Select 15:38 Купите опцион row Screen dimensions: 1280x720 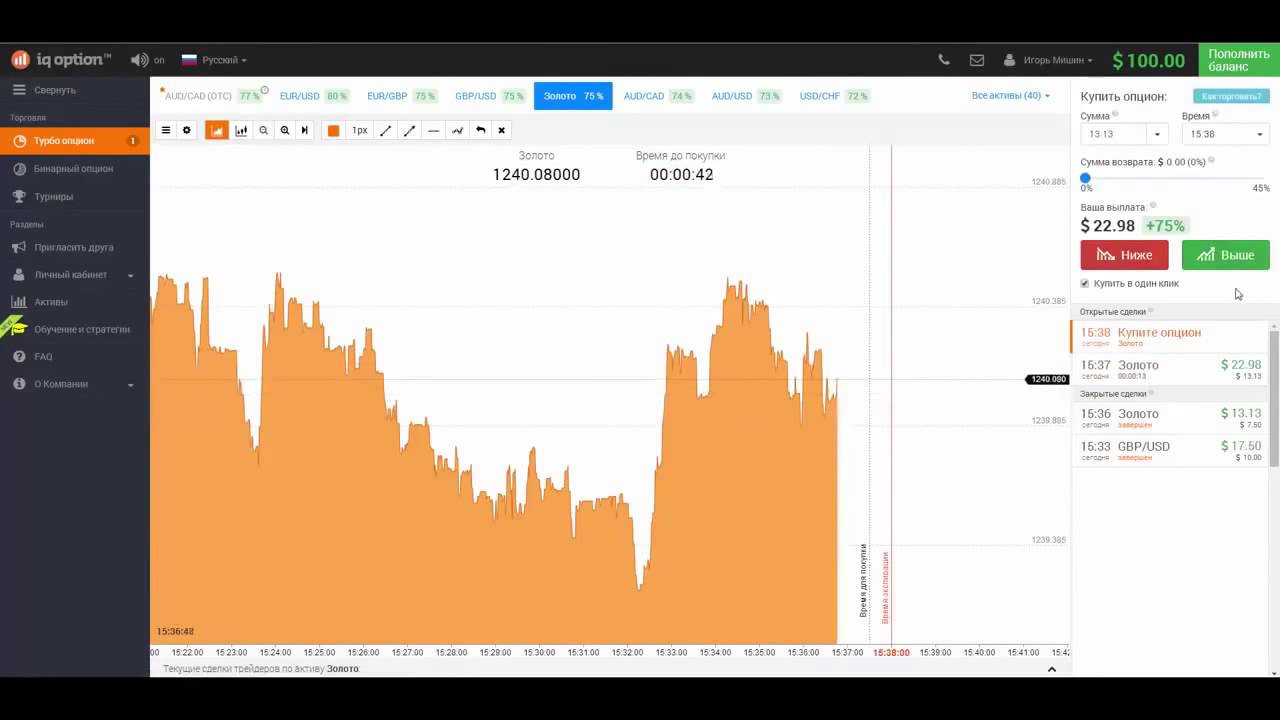1170,337
